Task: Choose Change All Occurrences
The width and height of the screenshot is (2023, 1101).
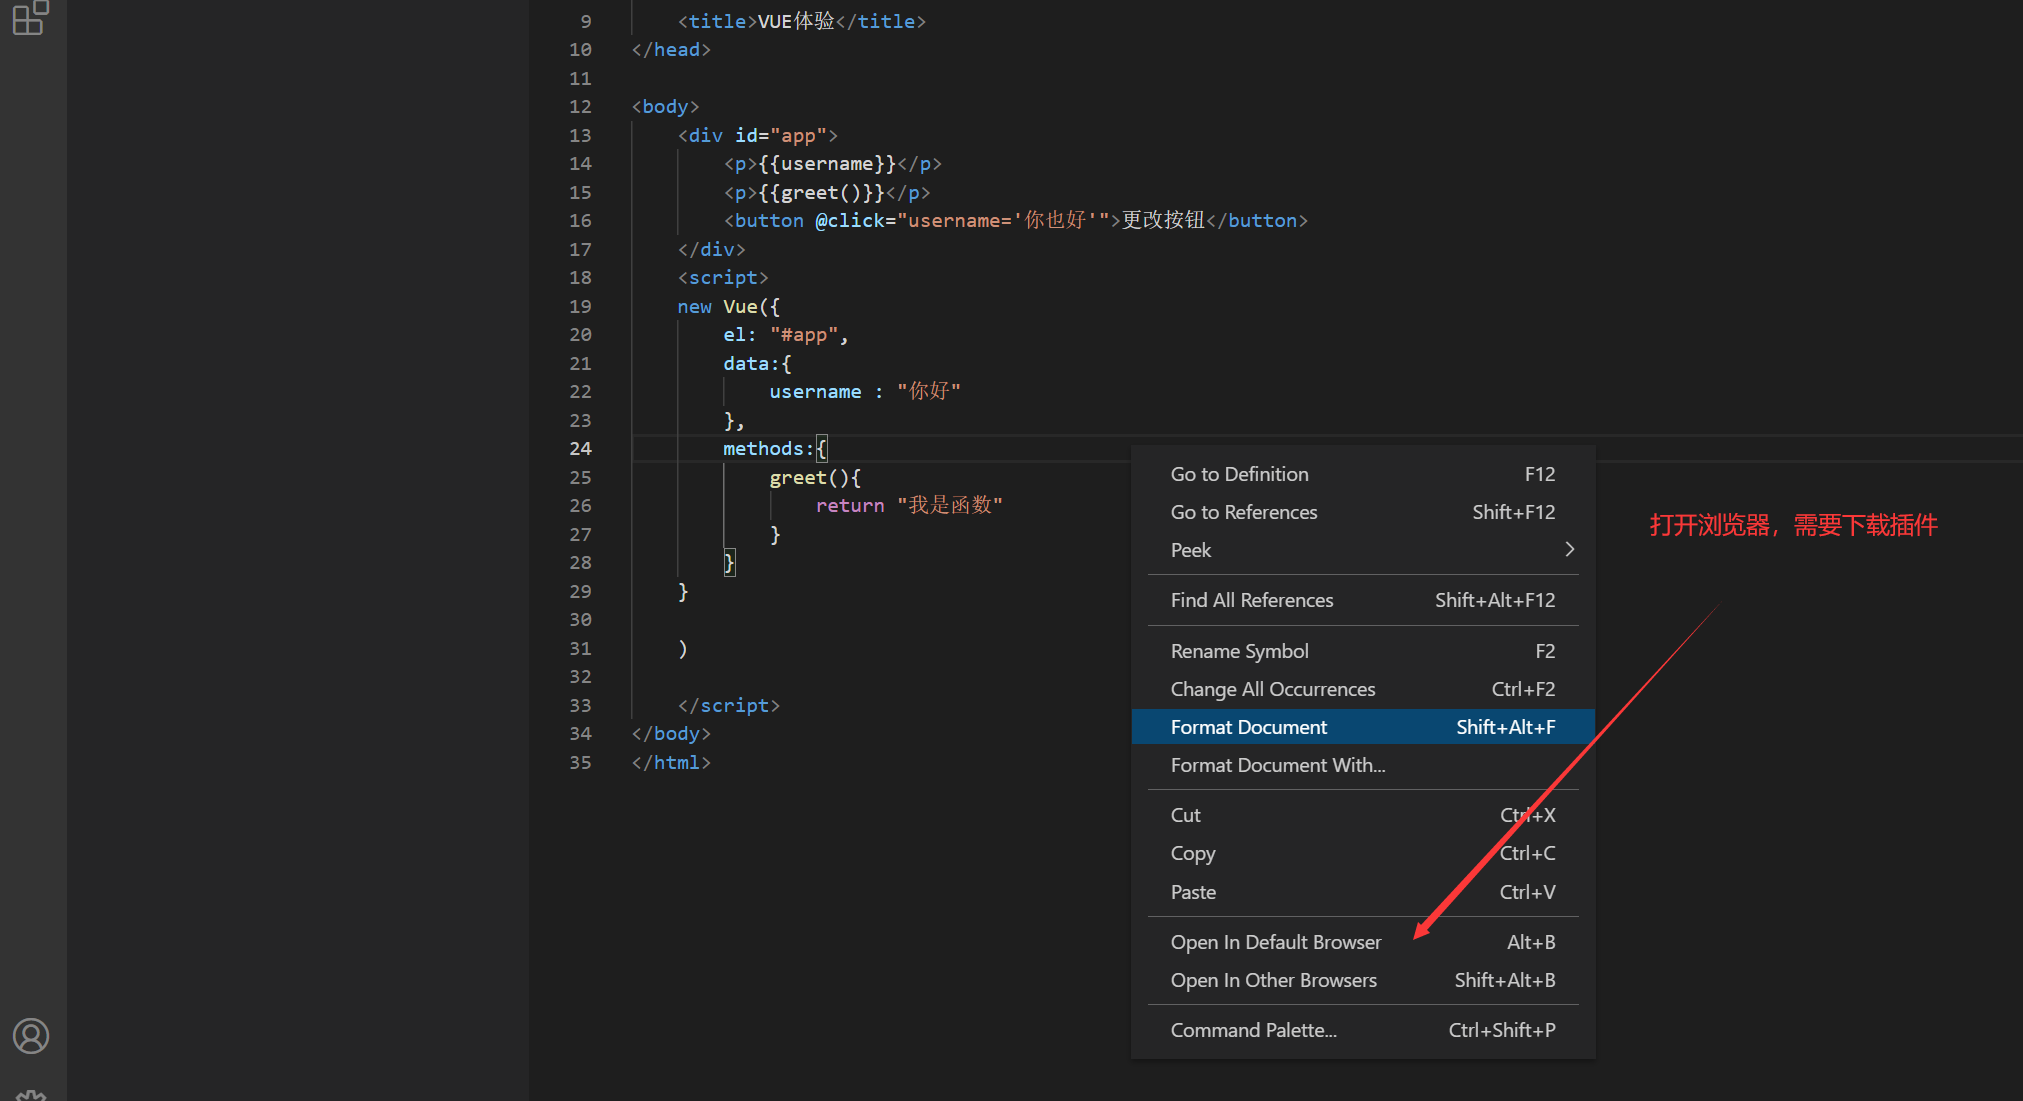Action: (1272, 689)
